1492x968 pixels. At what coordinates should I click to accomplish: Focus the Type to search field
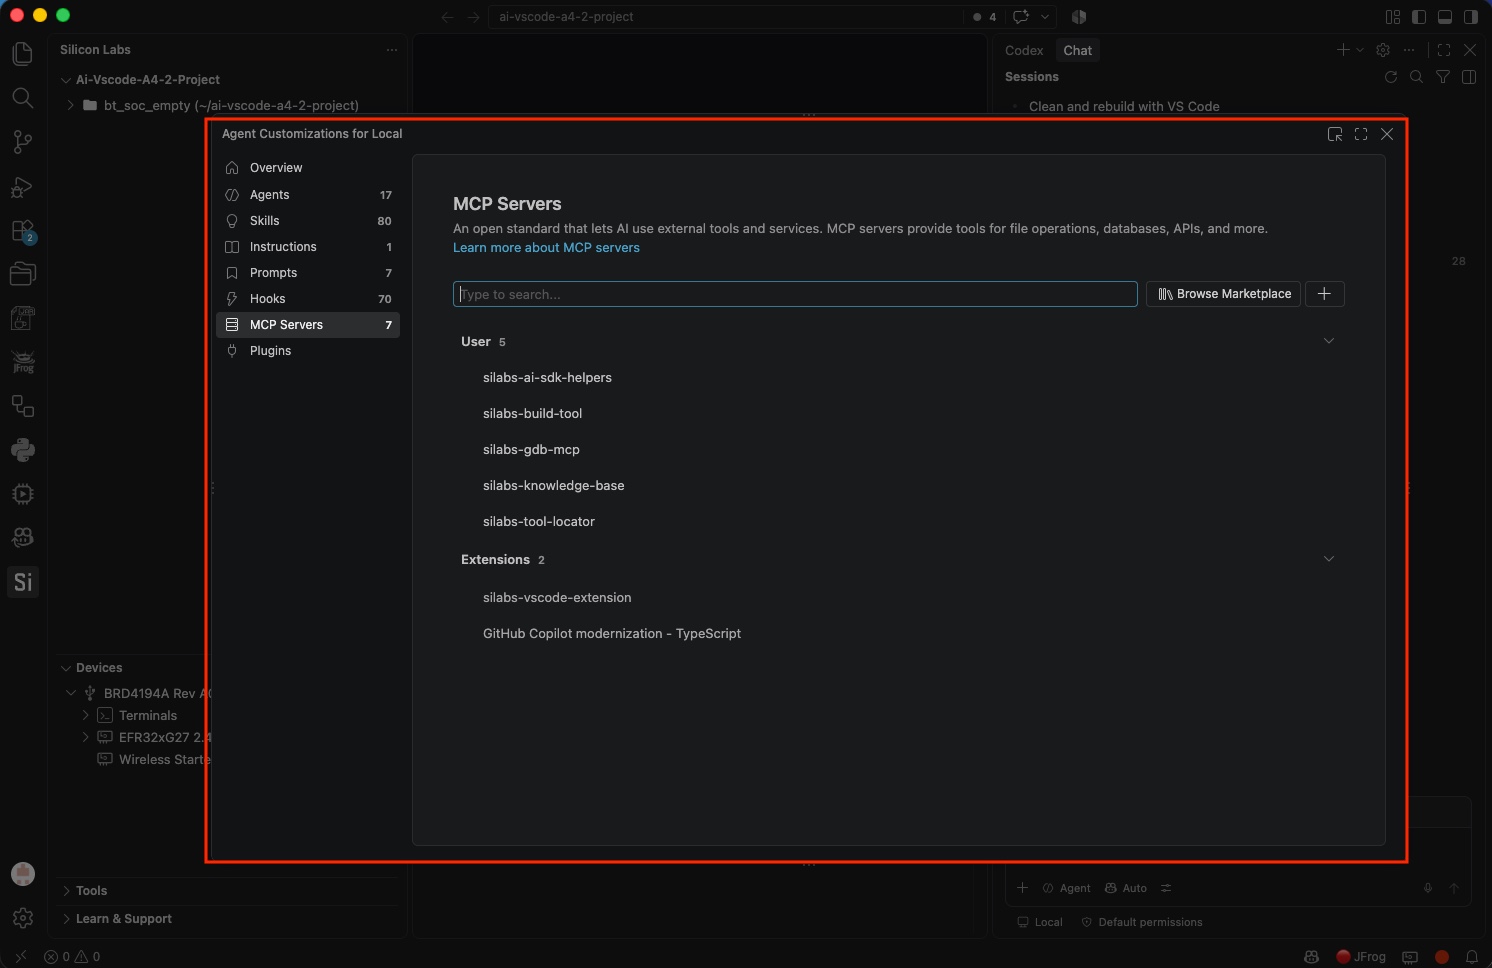795,294
